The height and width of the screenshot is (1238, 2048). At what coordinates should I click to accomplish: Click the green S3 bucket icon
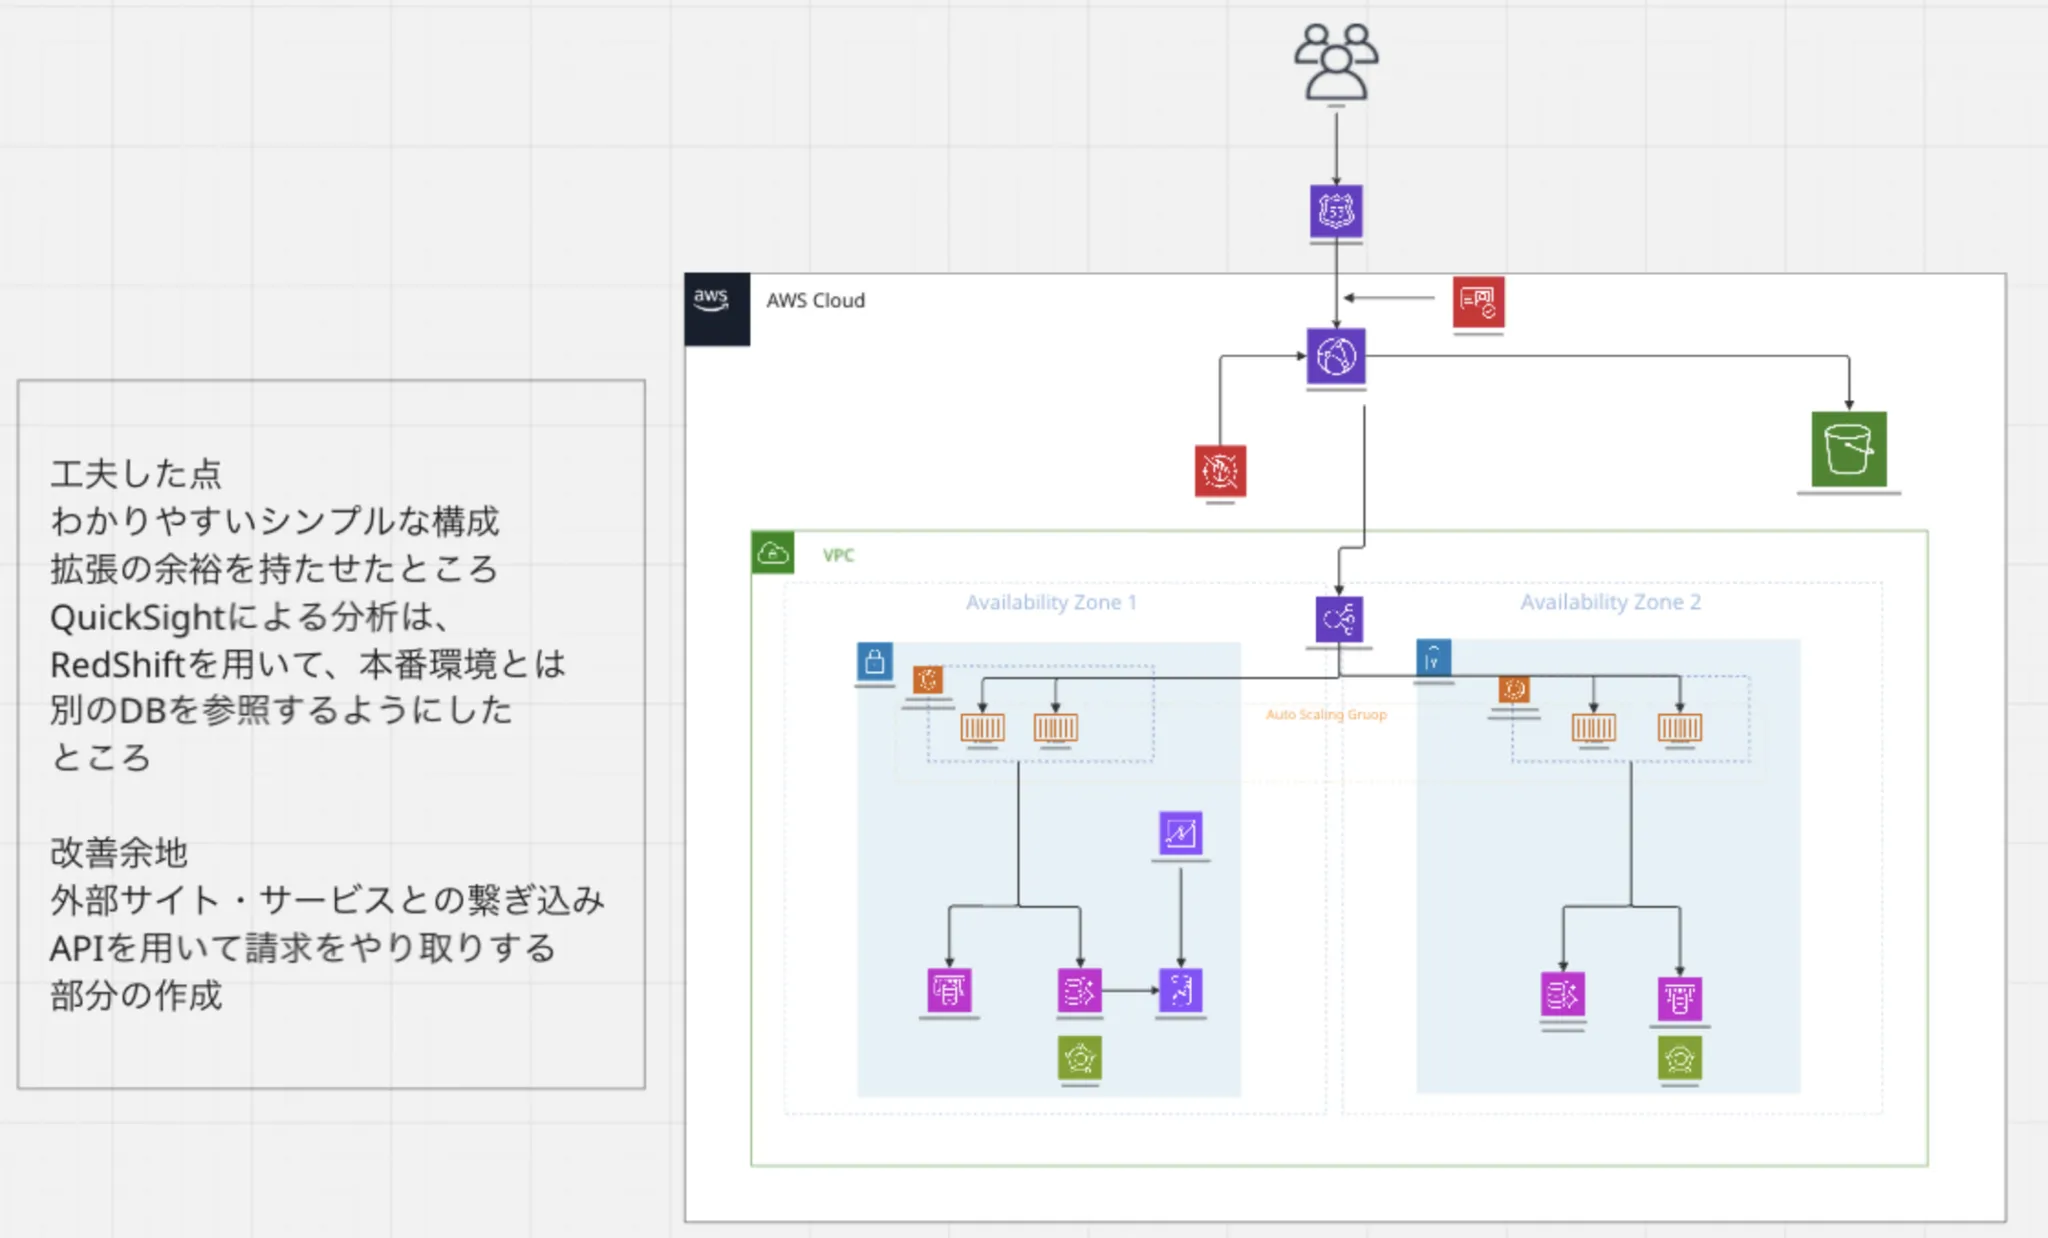point(1848,449)
